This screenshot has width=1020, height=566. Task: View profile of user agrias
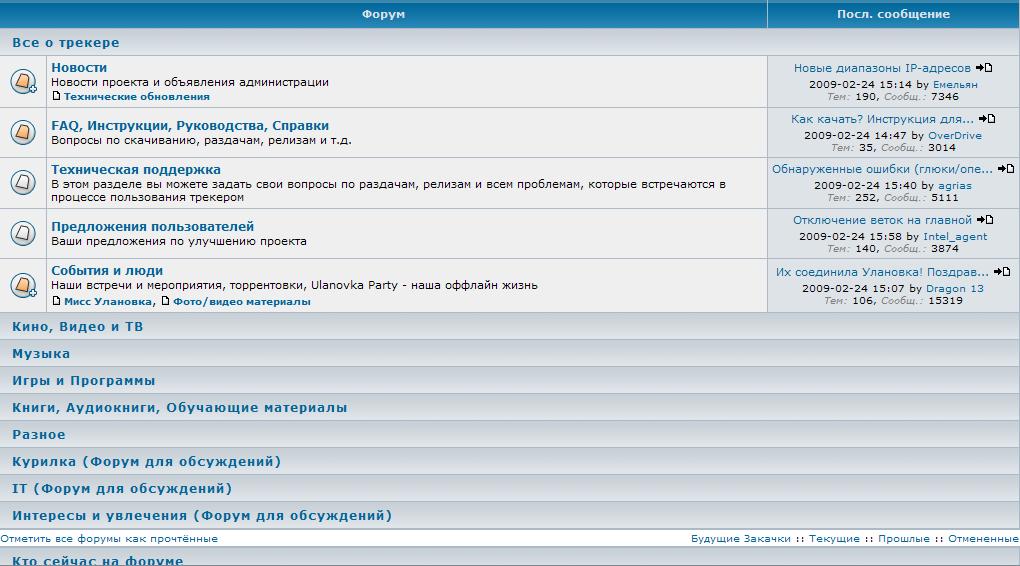pos(955,185)
